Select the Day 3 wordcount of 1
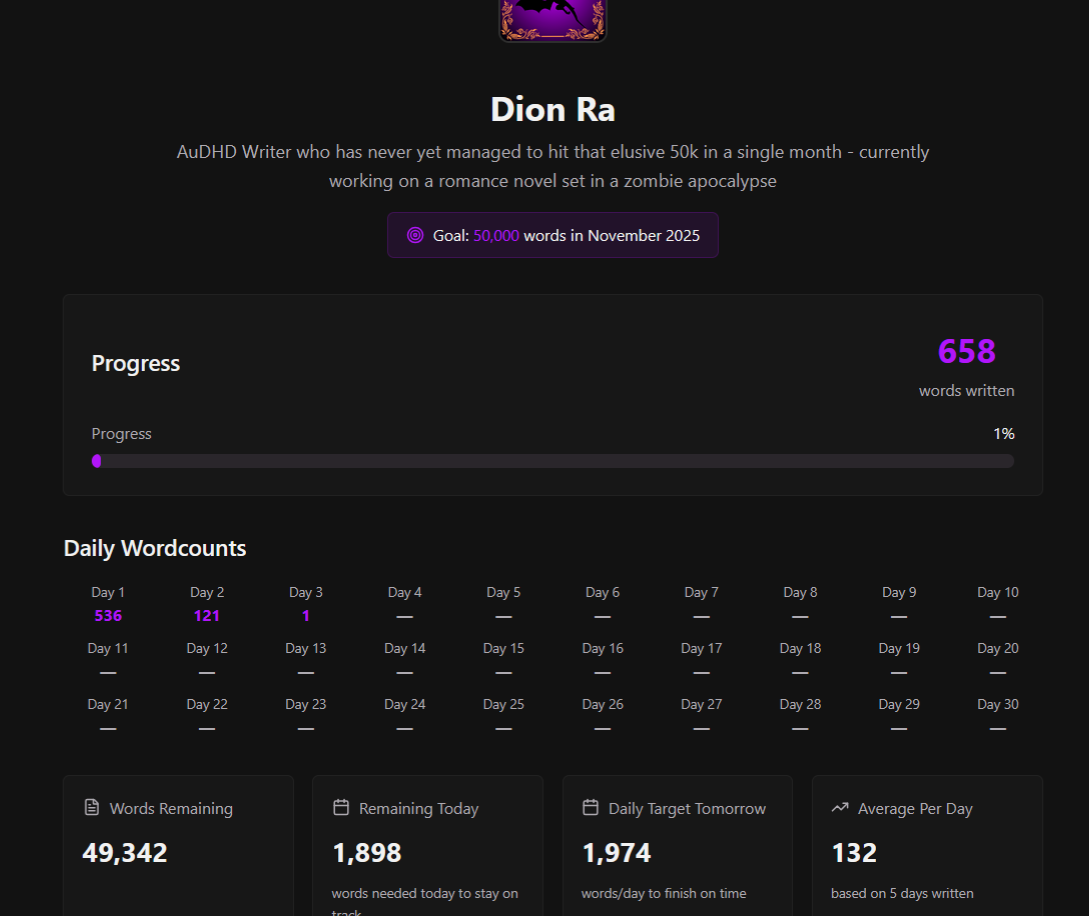The height and width of the screenshot is (916, 1089). (306, 616)
